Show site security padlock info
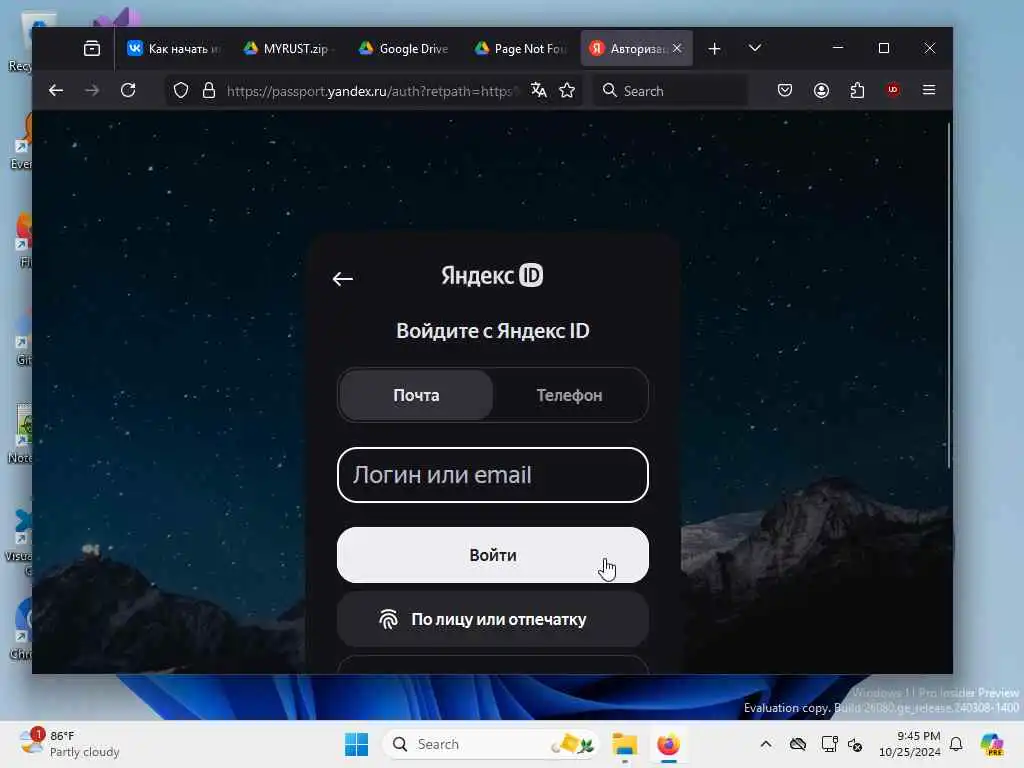The image size is (1024, 768). tap(208, 90)
